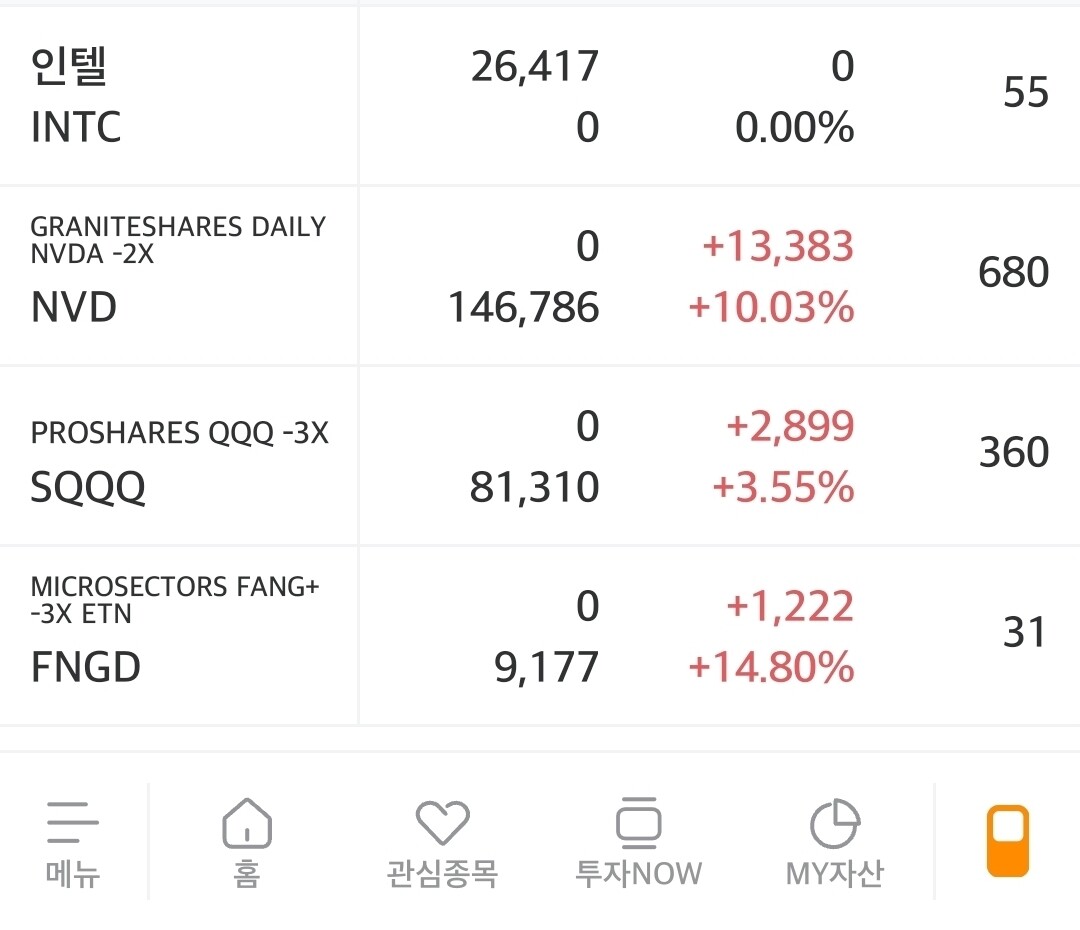Select the 관심종목 tab label

coord(442,874)
